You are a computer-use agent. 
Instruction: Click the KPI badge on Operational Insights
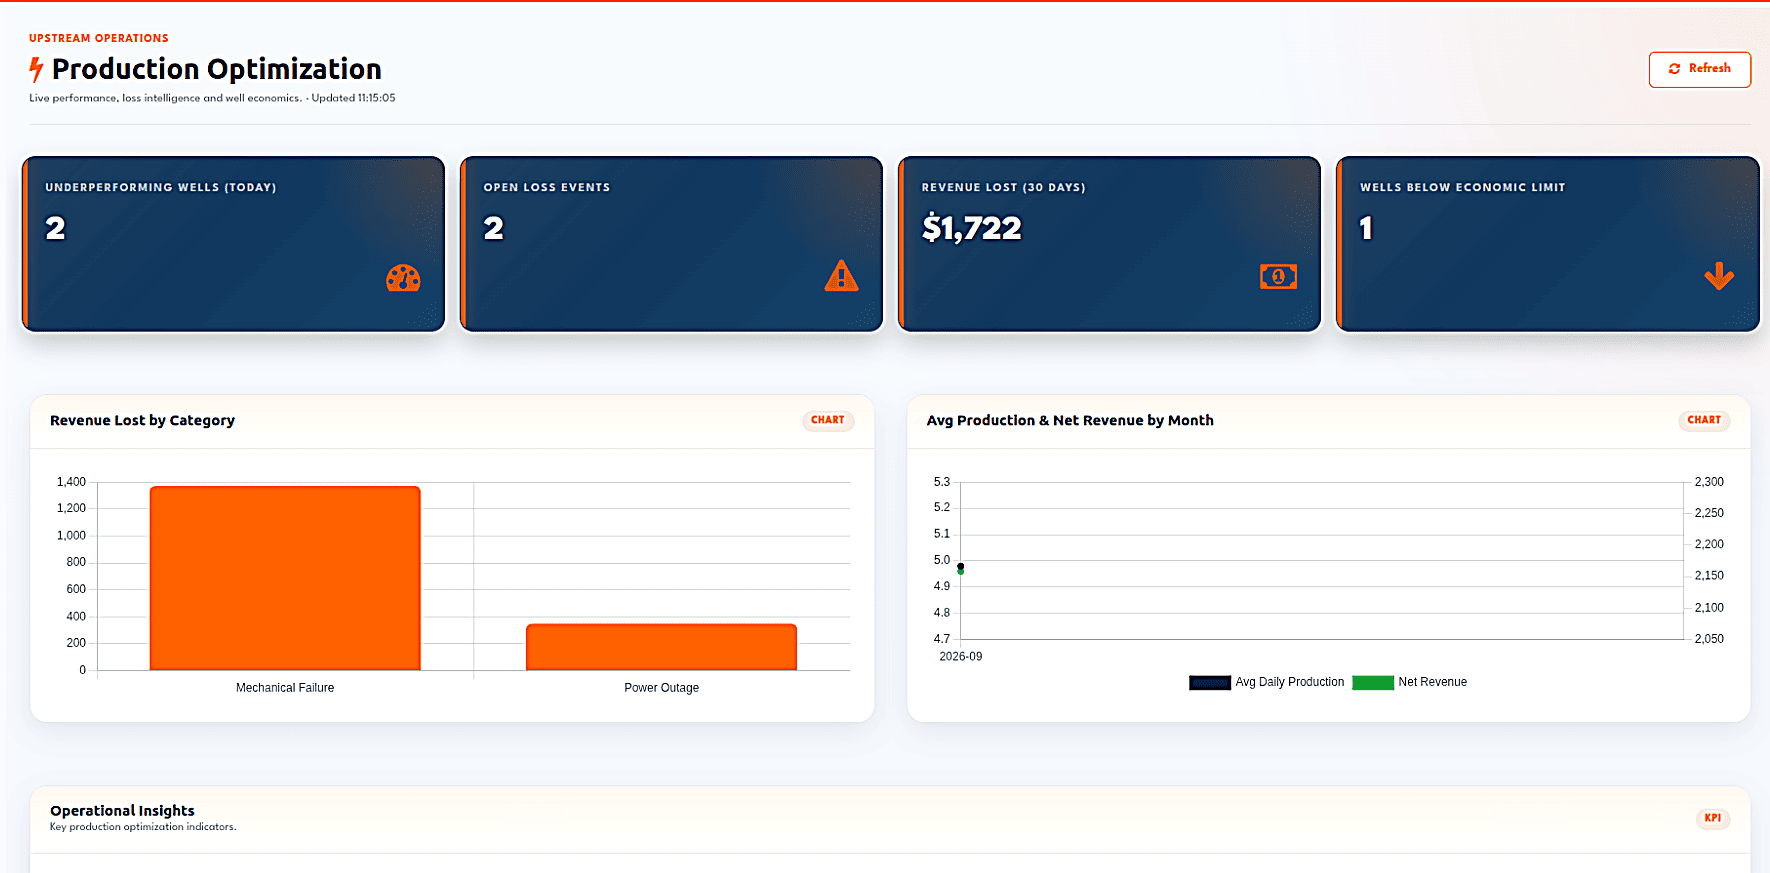pyautogui.click(x=1713, y=818)
